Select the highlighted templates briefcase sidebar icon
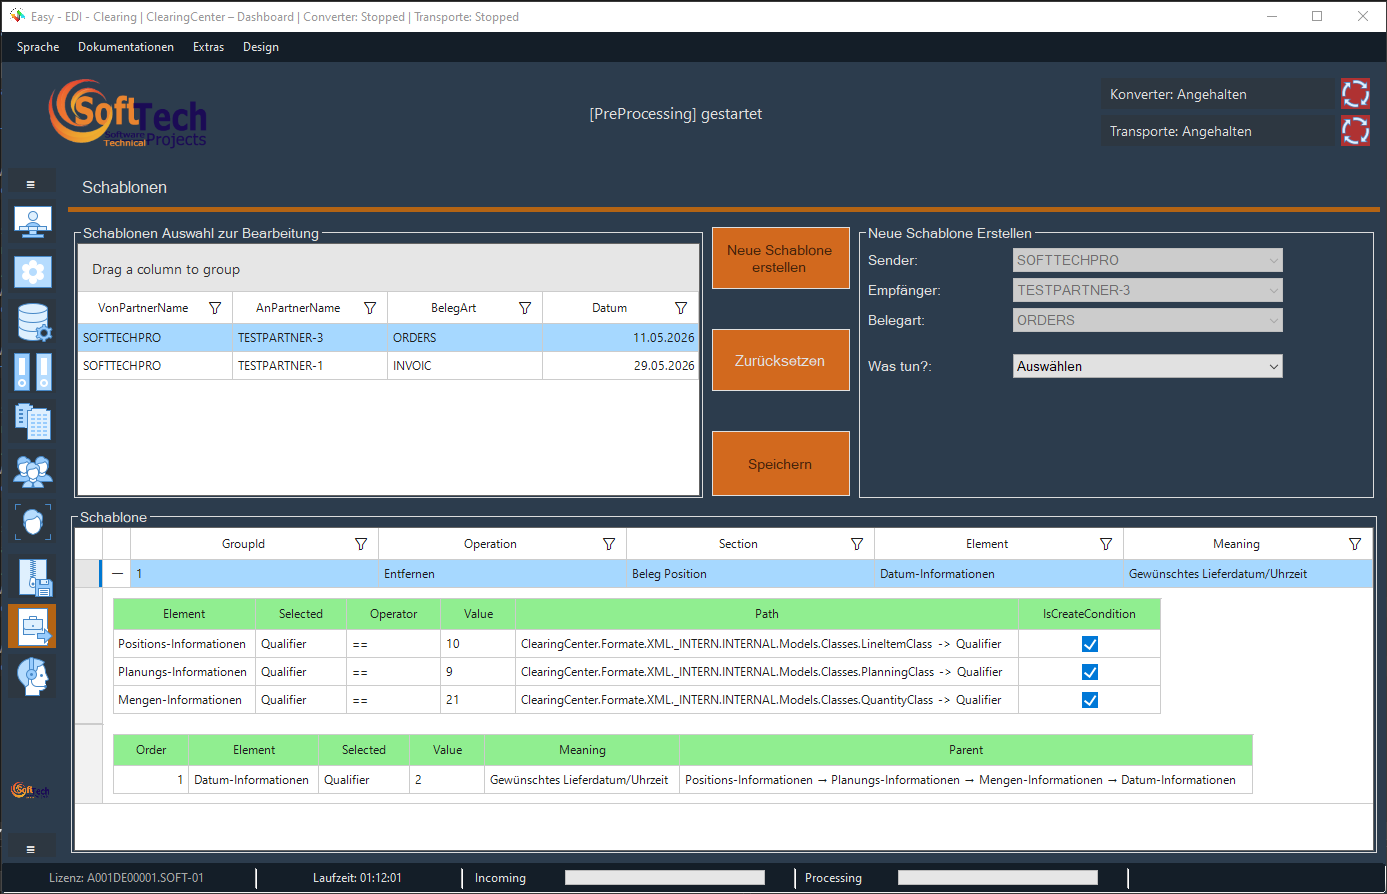1387x894 pixels. click(x=32, y=627)
